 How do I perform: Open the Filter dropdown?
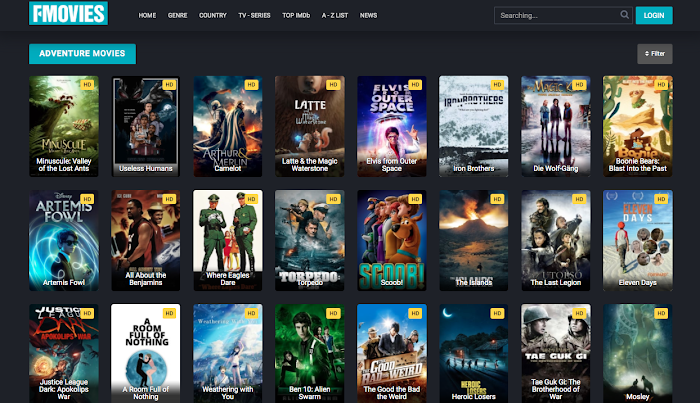(x=654, y=54)
